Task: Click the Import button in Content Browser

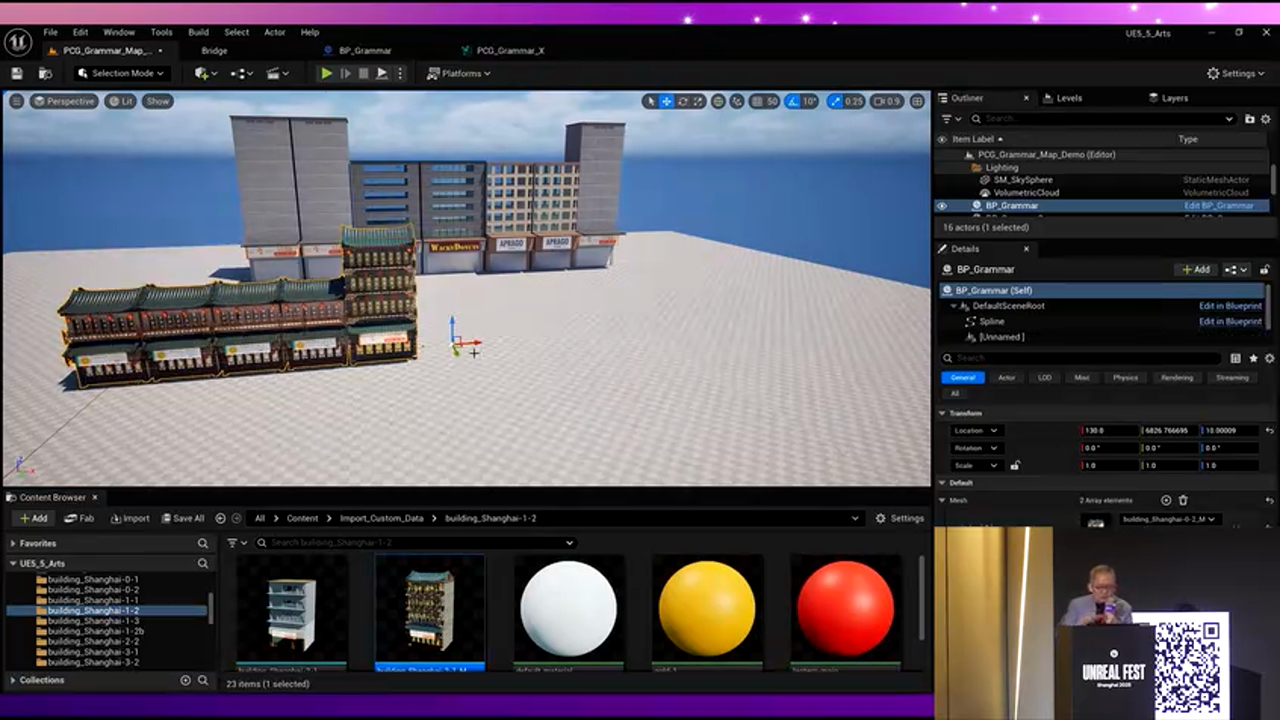Action: coord(130,518)
